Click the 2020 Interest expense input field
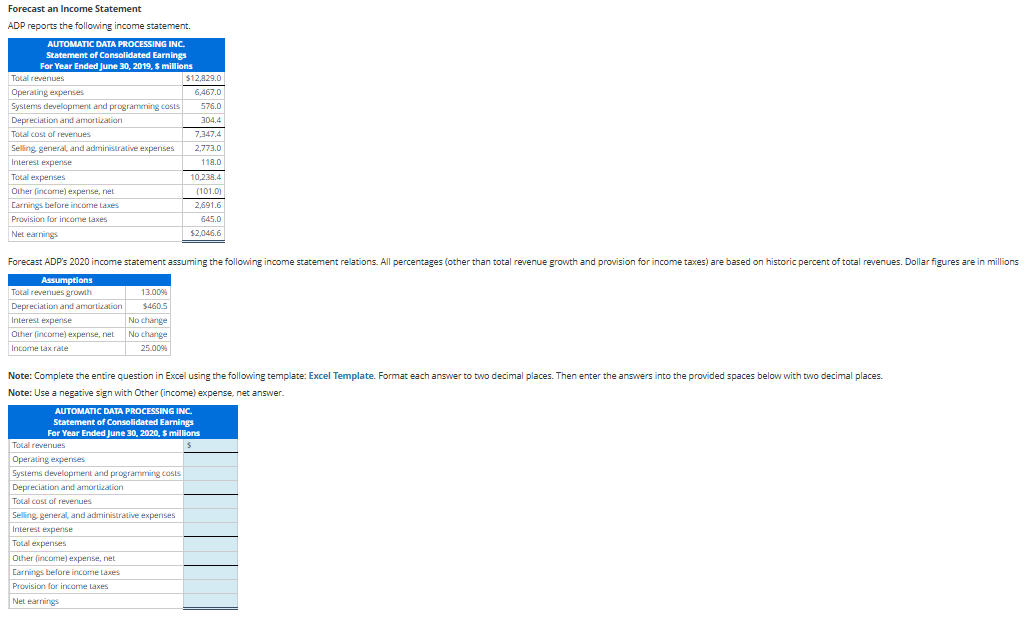This screenshot has height=623, width=1028. pyautogui.click(x=210, y=529)
